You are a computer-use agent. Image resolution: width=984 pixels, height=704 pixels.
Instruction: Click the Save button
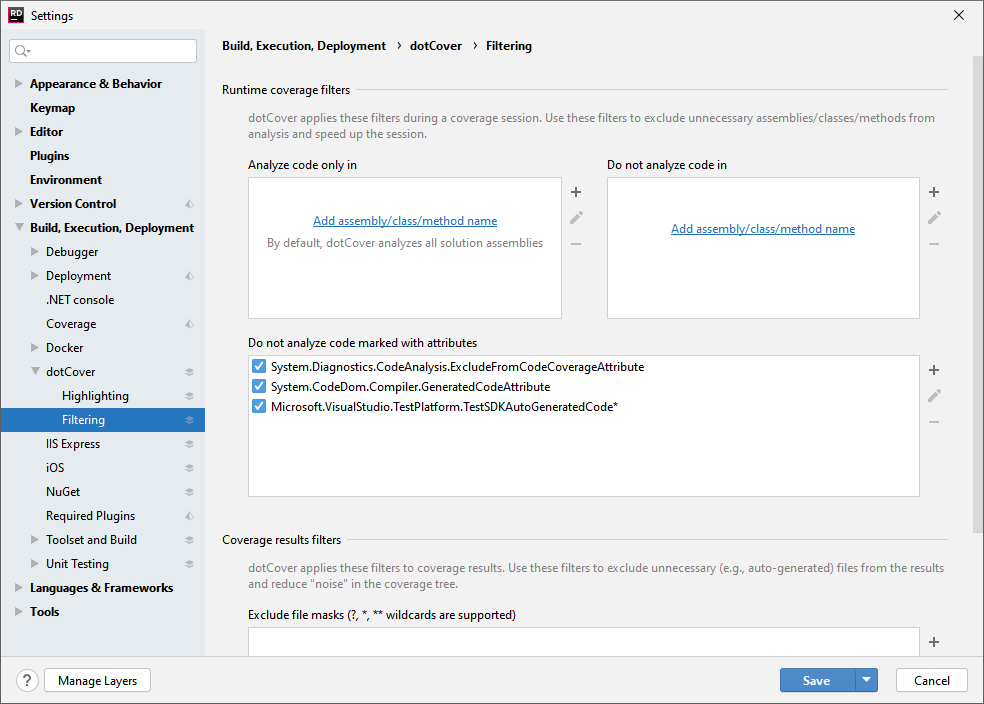click(x=817, y=680)
